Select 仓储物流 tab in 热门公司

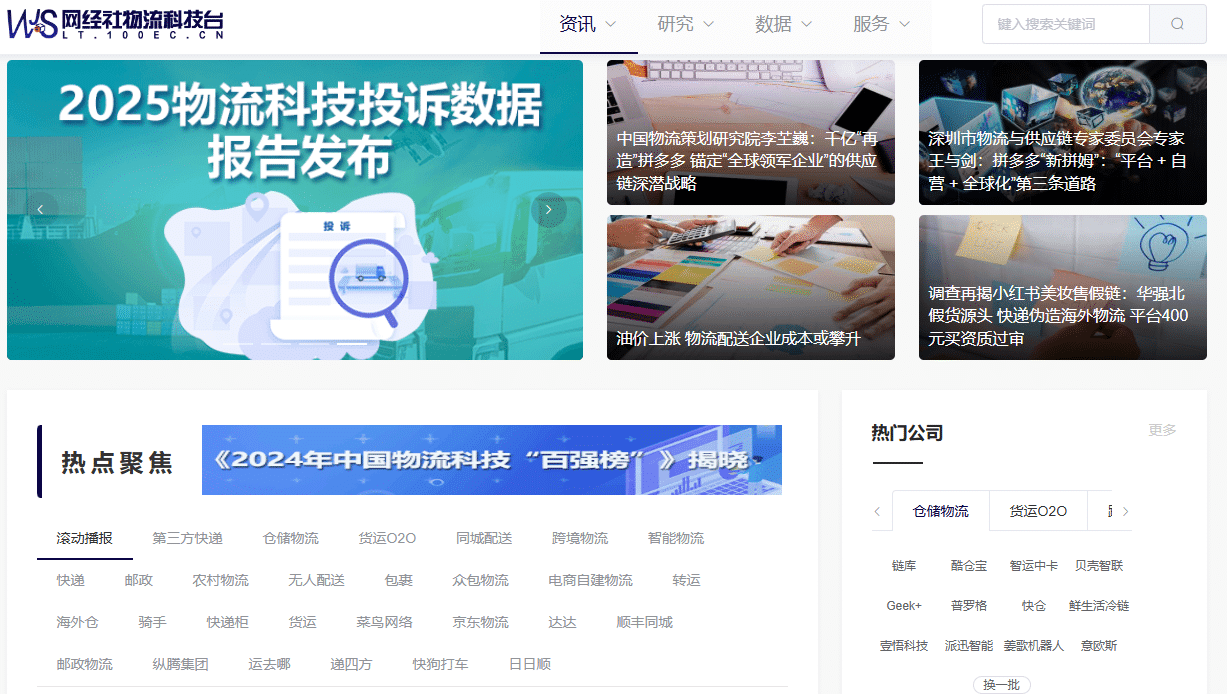941,511
